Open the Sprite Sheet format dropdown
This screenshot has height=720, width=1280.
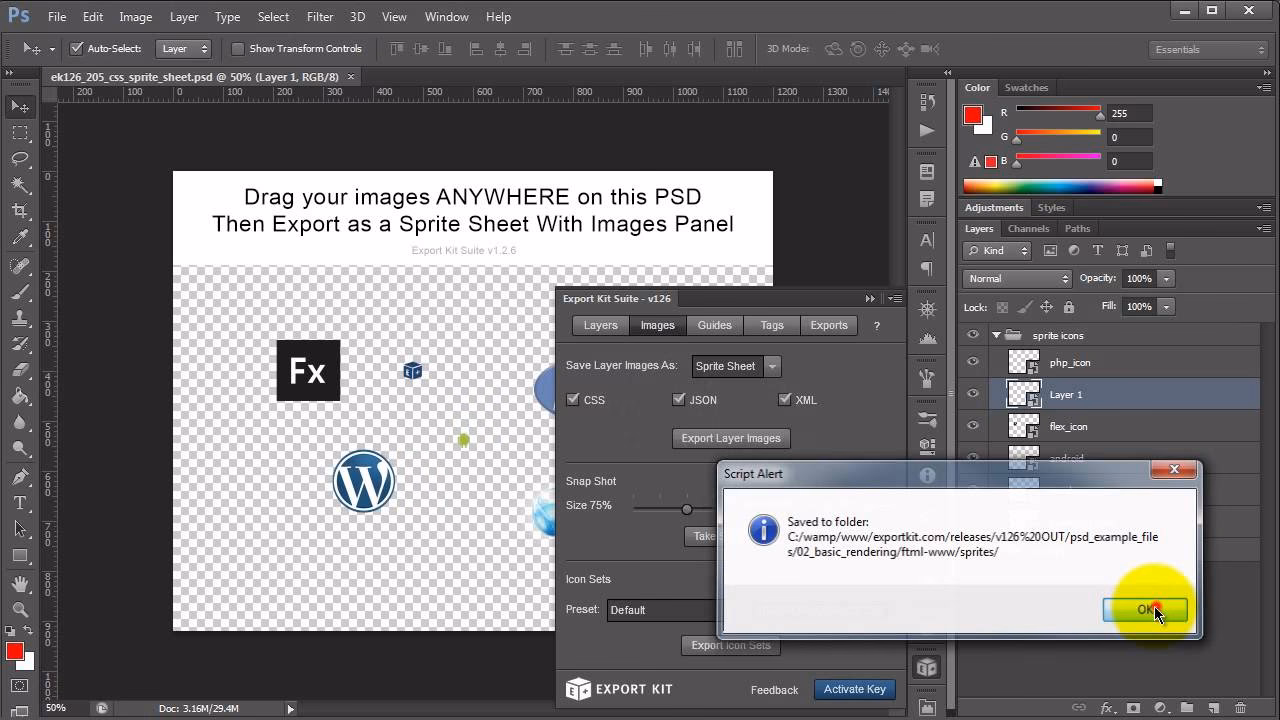click(771, 366)
